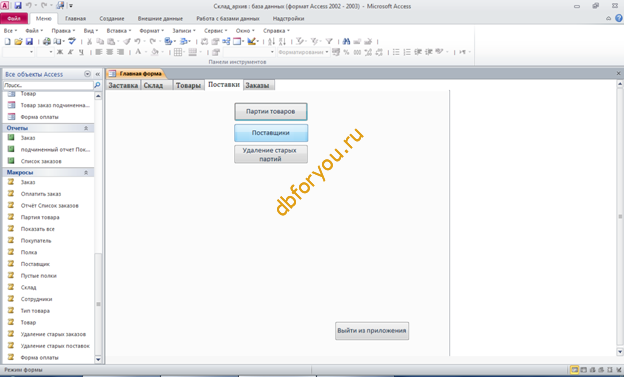The width and height of the screenshot is (624, 377).
Task: Open the Все menu dropdown
Action: [x=10, y=31]
